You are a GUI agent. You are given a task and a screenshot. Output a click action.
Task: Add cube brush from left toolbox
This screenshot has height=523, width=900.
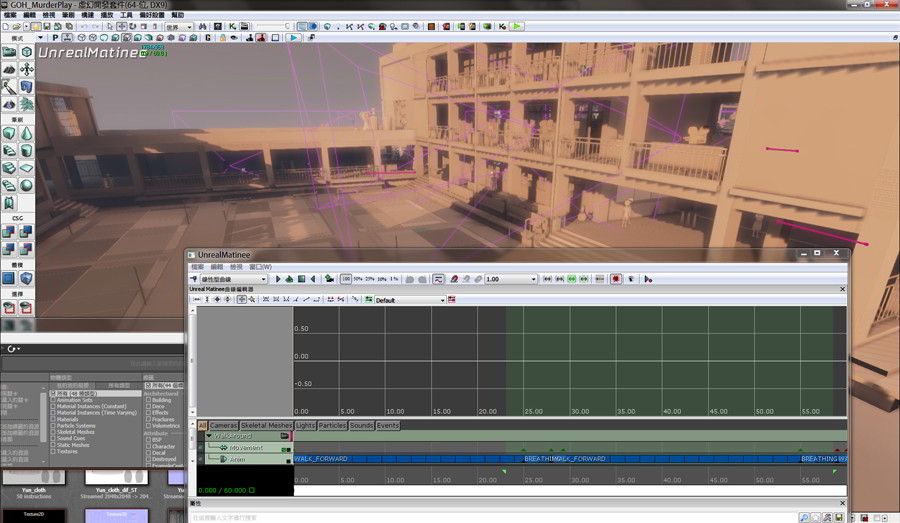(x=9, y=133)
